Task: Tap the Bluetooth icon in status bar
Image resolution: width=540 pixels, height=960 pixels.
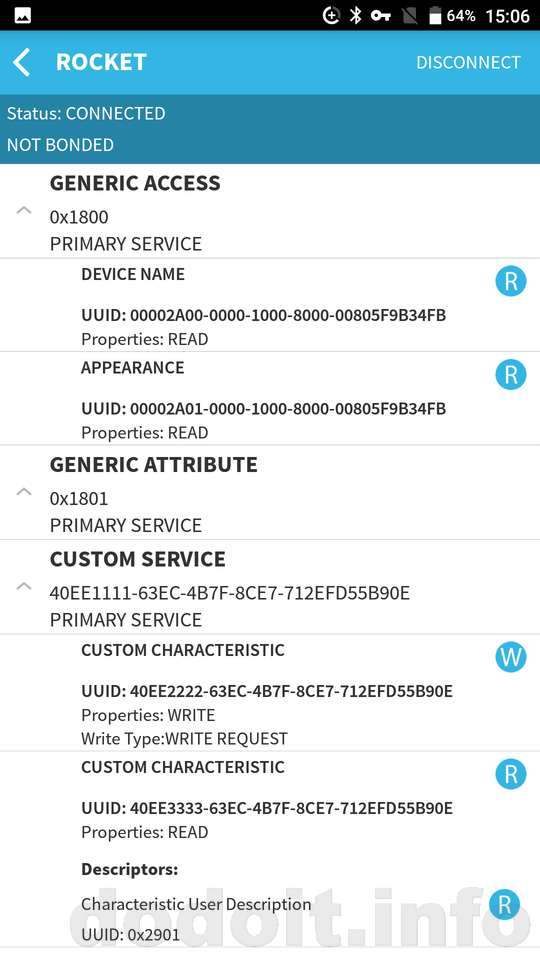Action: 355,15
